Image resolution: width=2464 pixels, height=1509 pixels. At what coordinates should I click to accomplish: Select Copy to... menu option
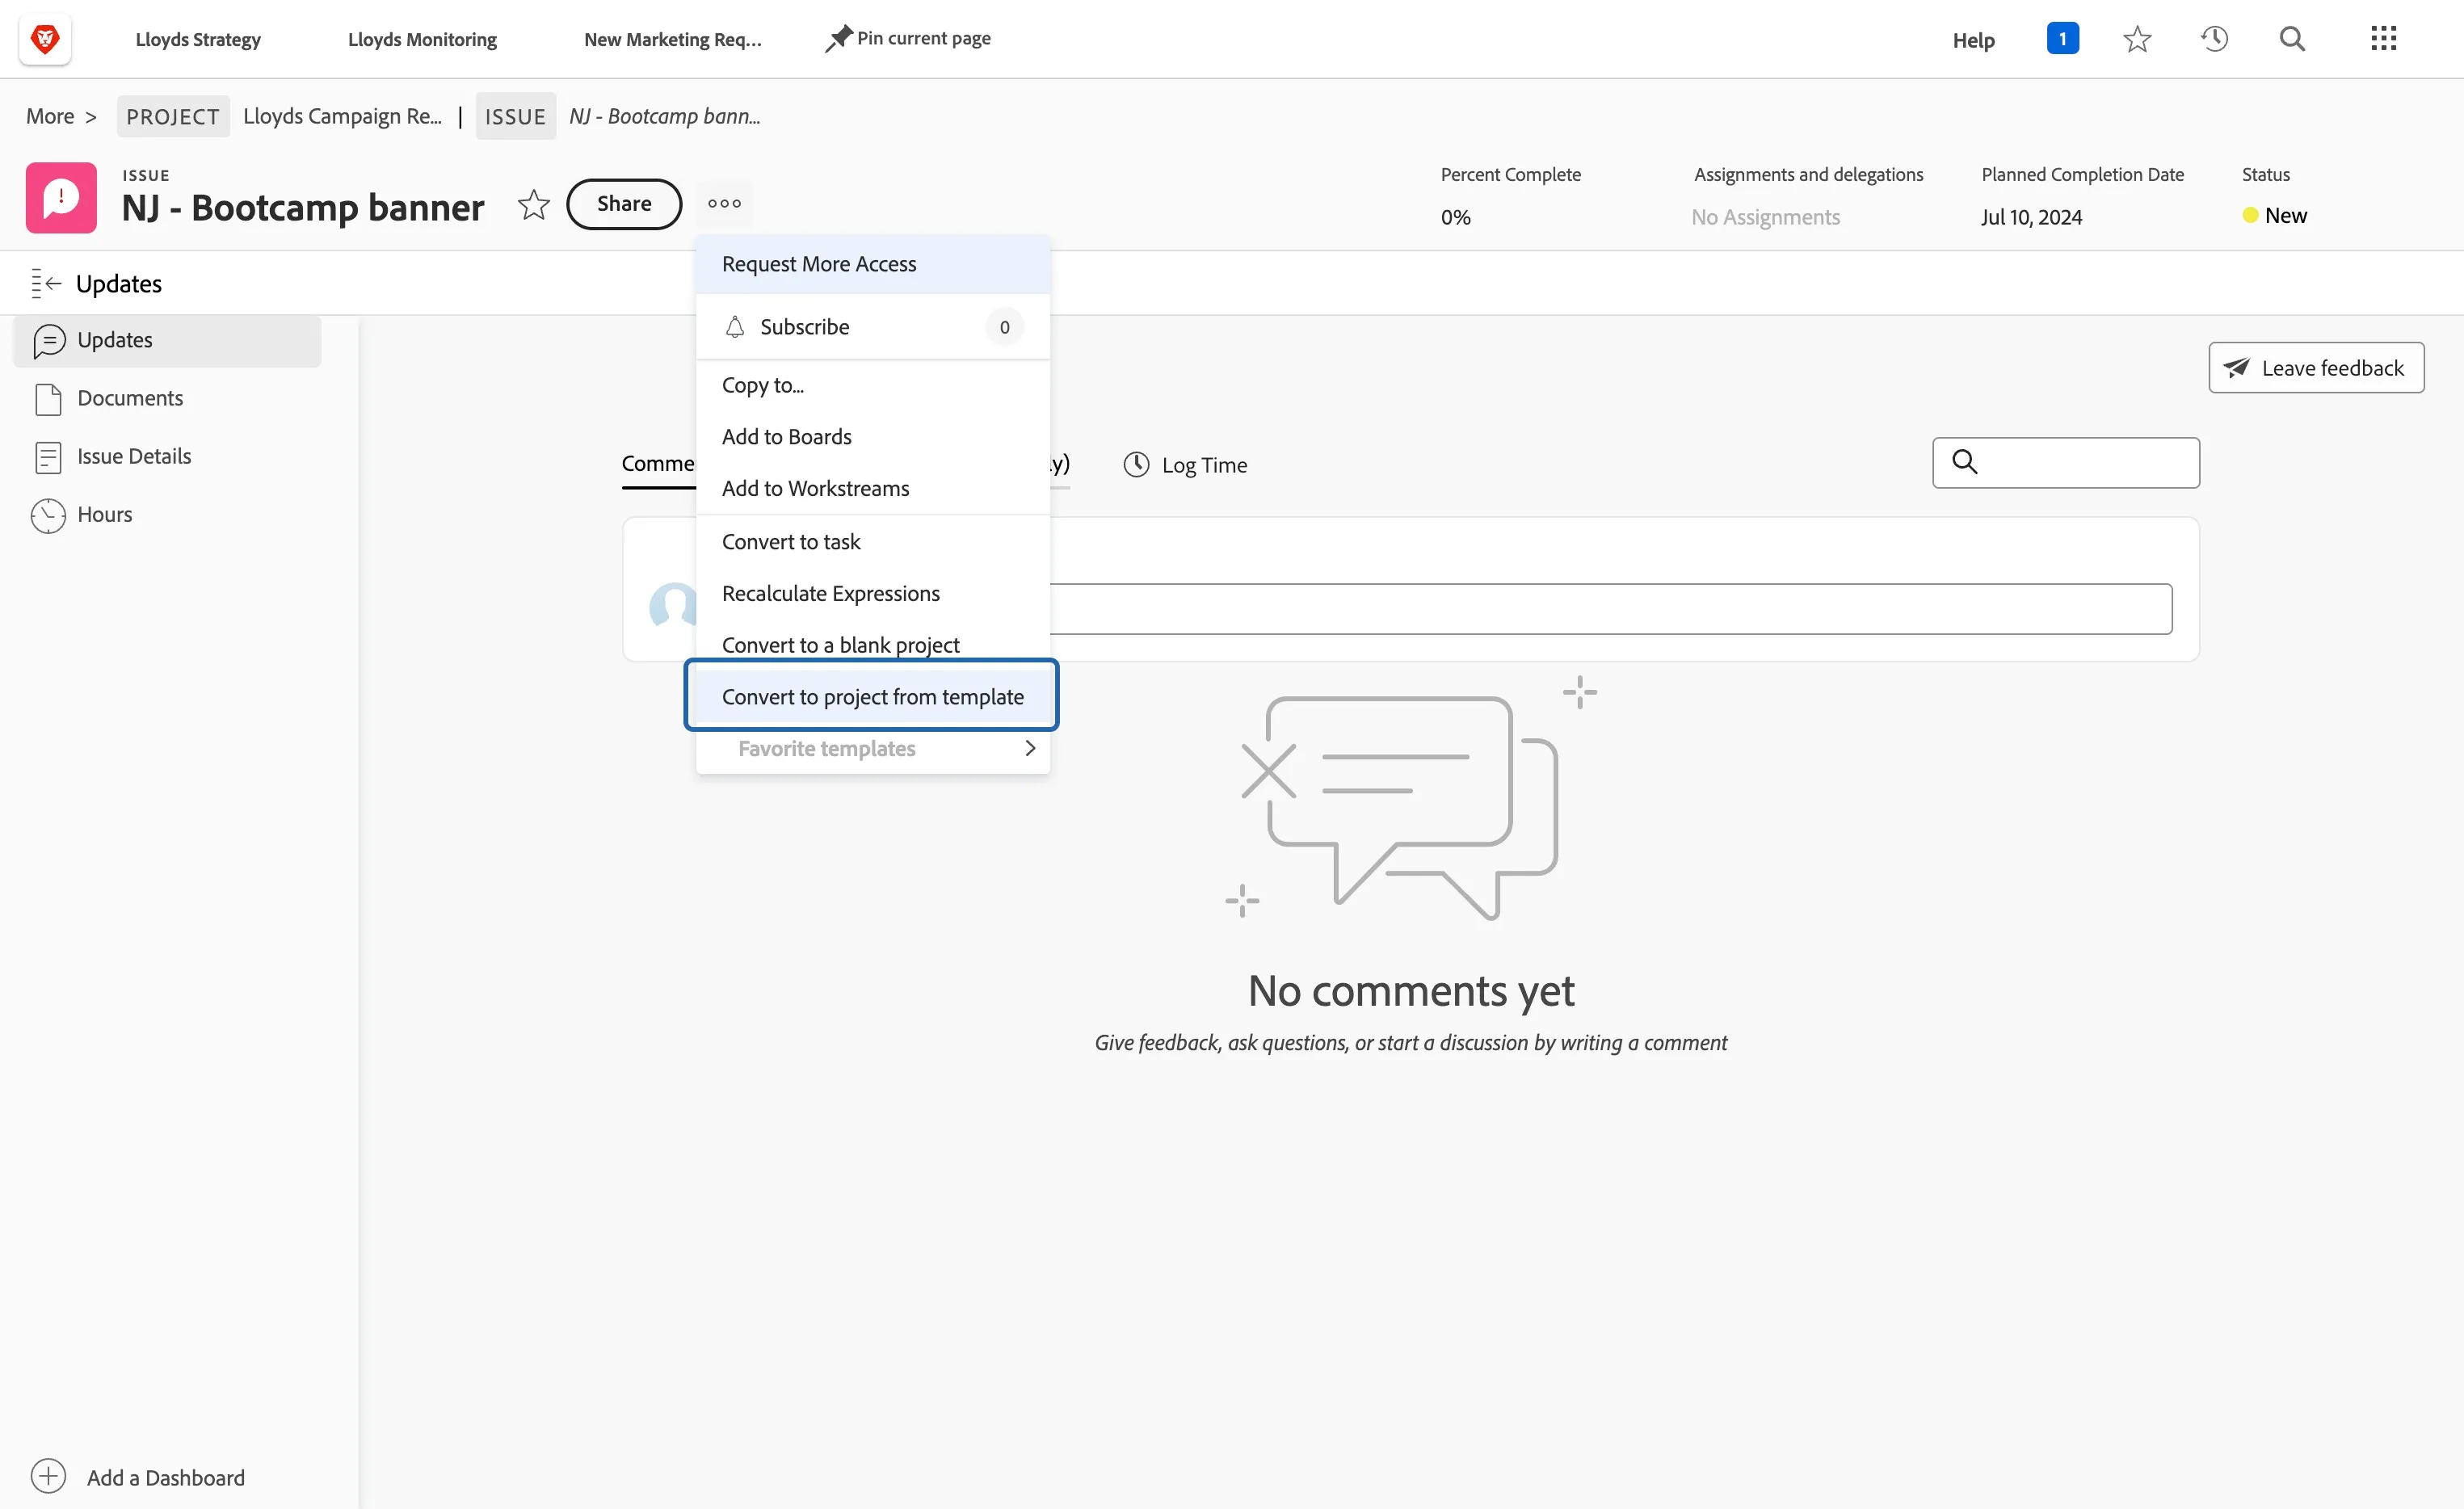(873, 385)
